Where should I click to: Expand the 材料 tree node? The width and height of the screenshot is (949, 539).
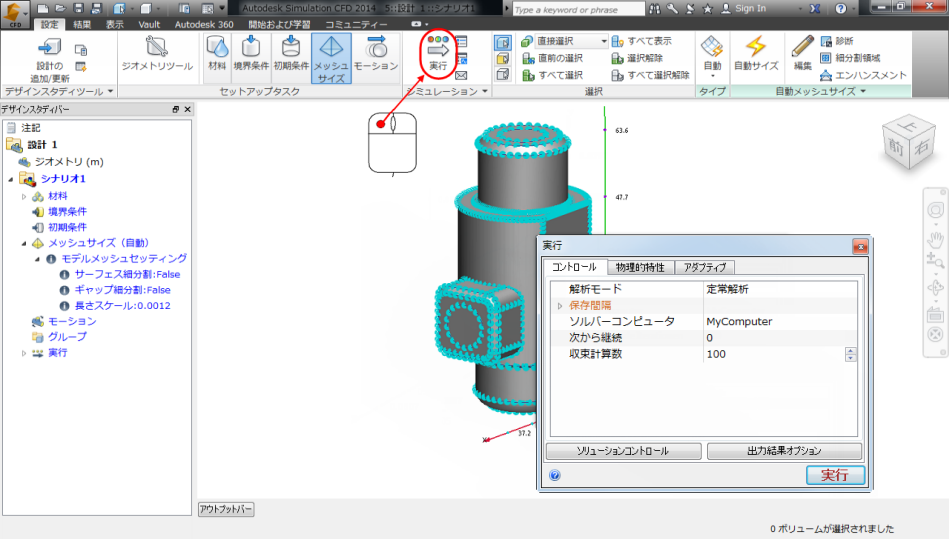pyautogui.click(x=24, y=196)
